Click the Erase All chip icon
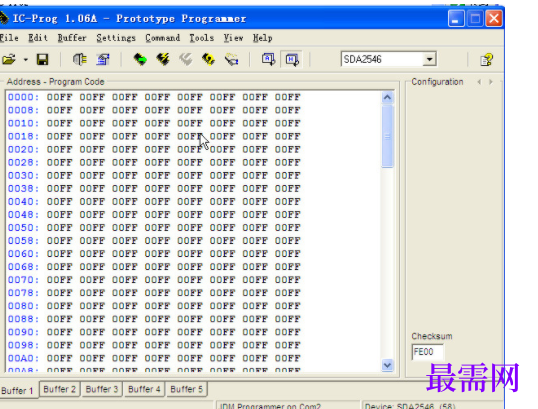Image resolution: width=538 pixels, height=409 pixels. point(209,60)
